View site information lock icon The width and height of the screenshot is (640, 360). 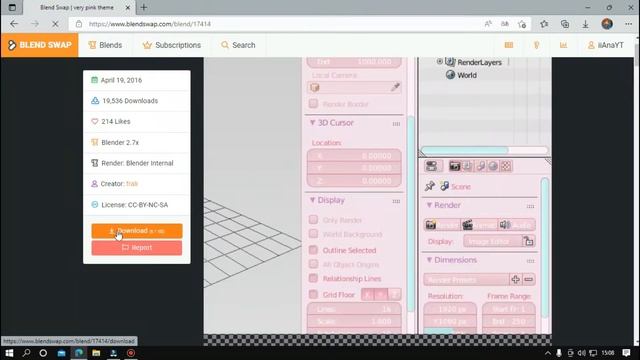(x=79, y=24)
